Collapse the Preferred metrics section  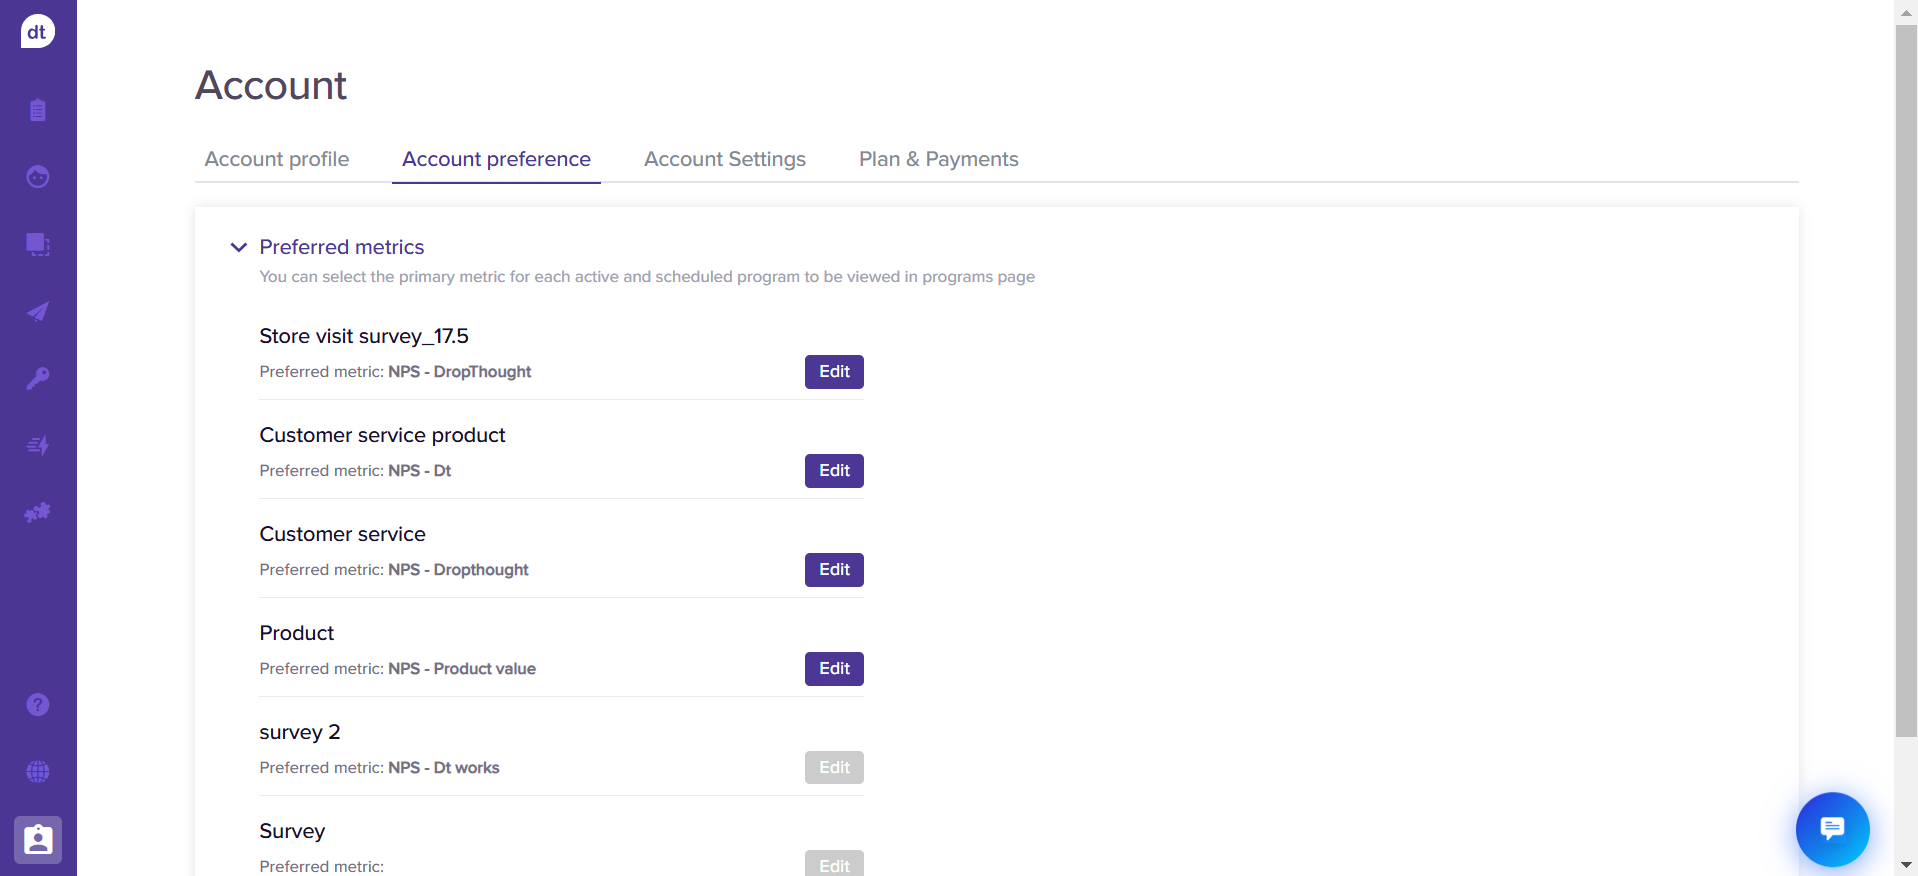[239, 247]
